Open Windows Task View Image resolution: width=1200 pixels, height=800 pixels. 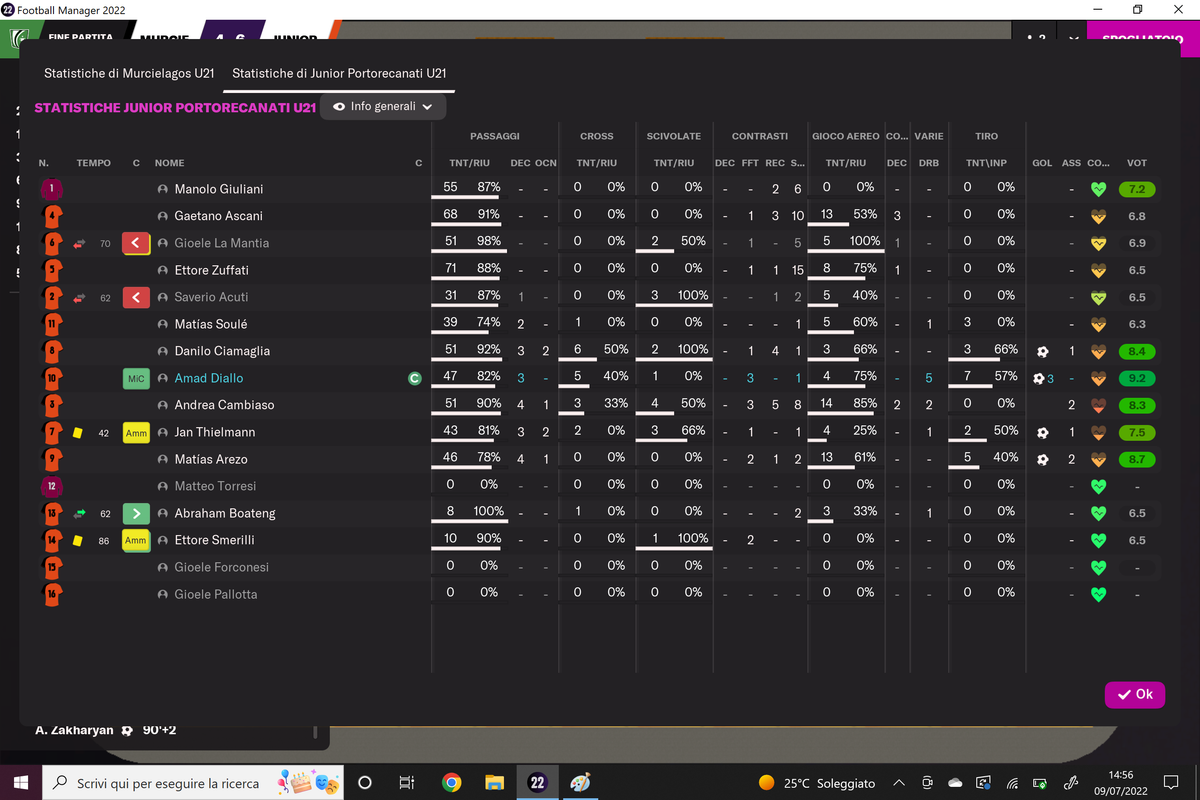406,783
